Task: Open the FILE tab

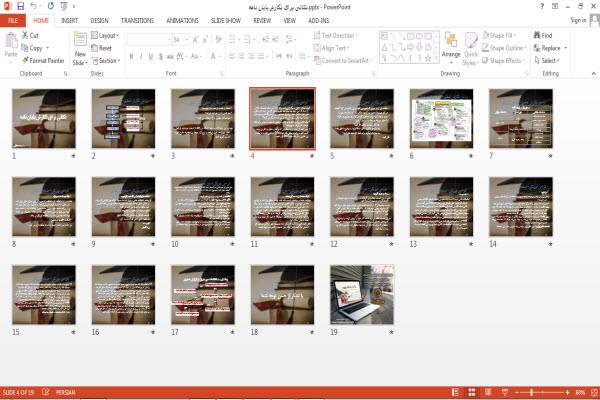Action: [x=13, y=21]
